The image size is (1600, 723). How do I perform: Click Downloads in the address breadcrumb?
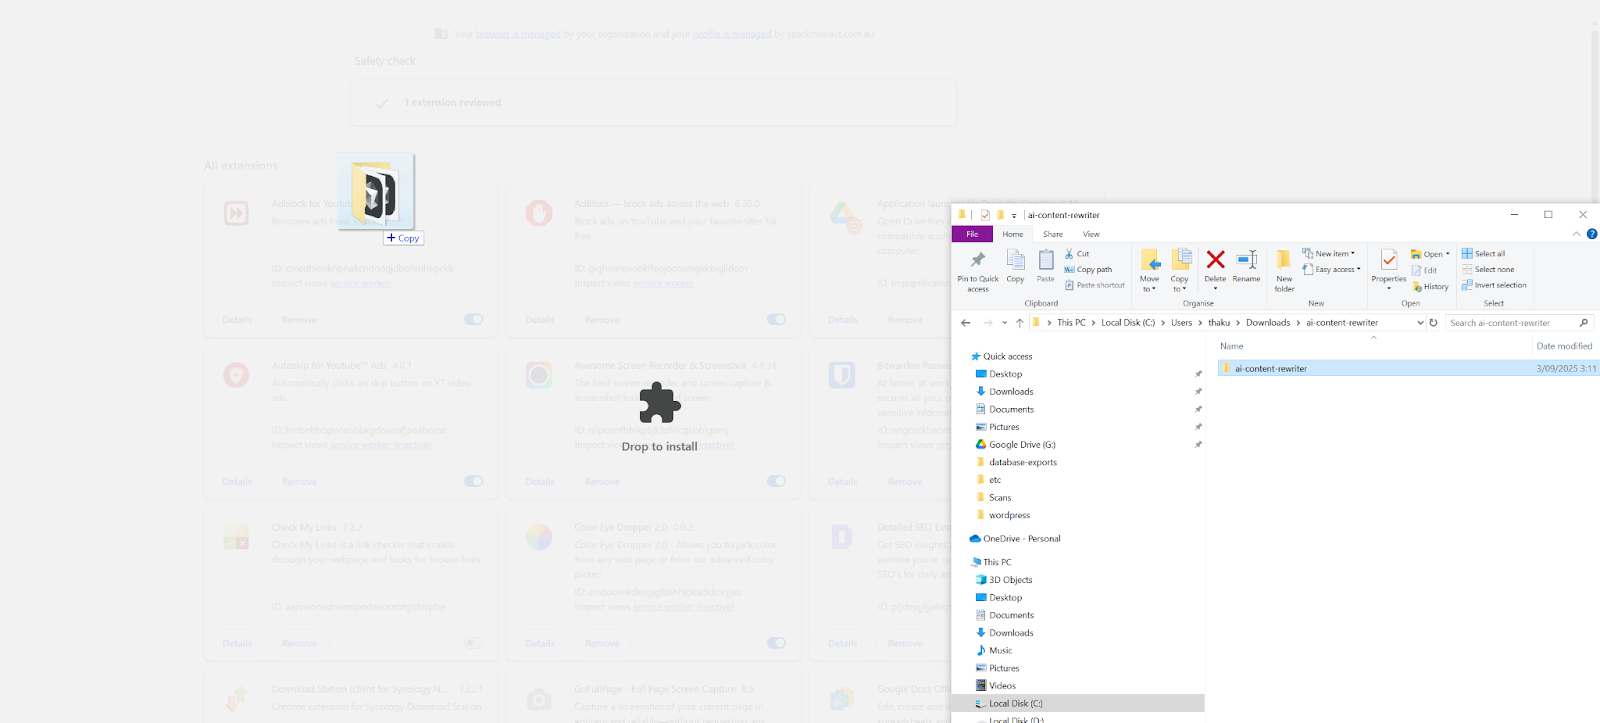(1267, 323)
